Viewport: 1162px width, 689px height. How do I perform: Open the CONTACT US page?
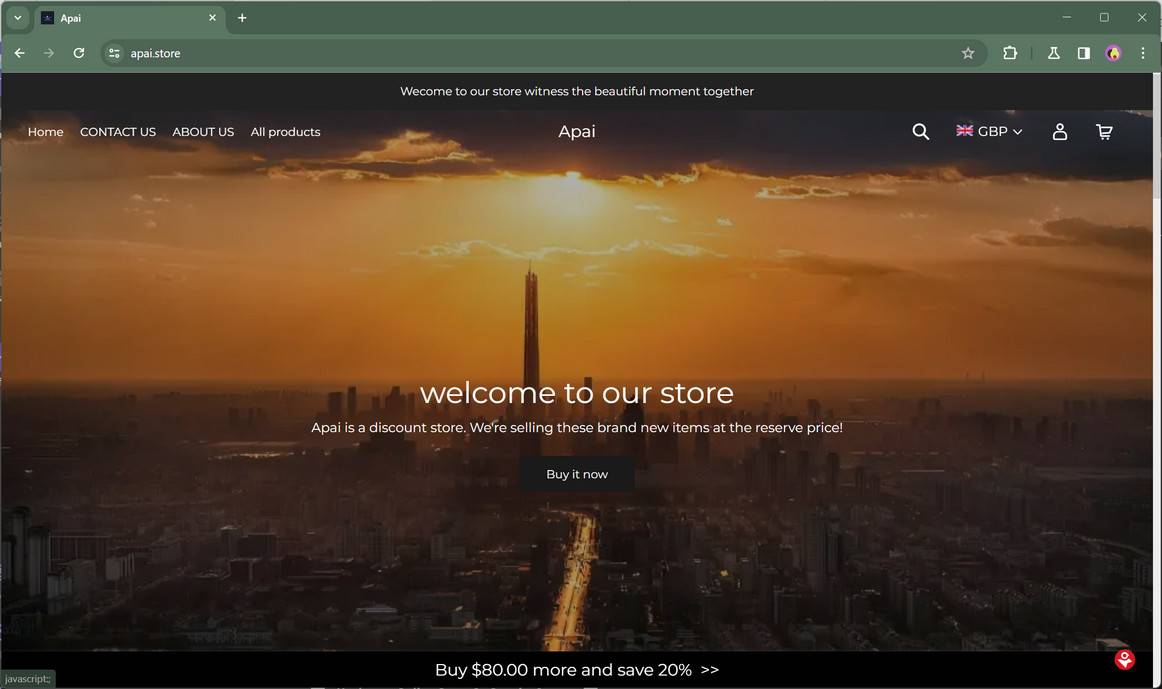click(118, 132)
